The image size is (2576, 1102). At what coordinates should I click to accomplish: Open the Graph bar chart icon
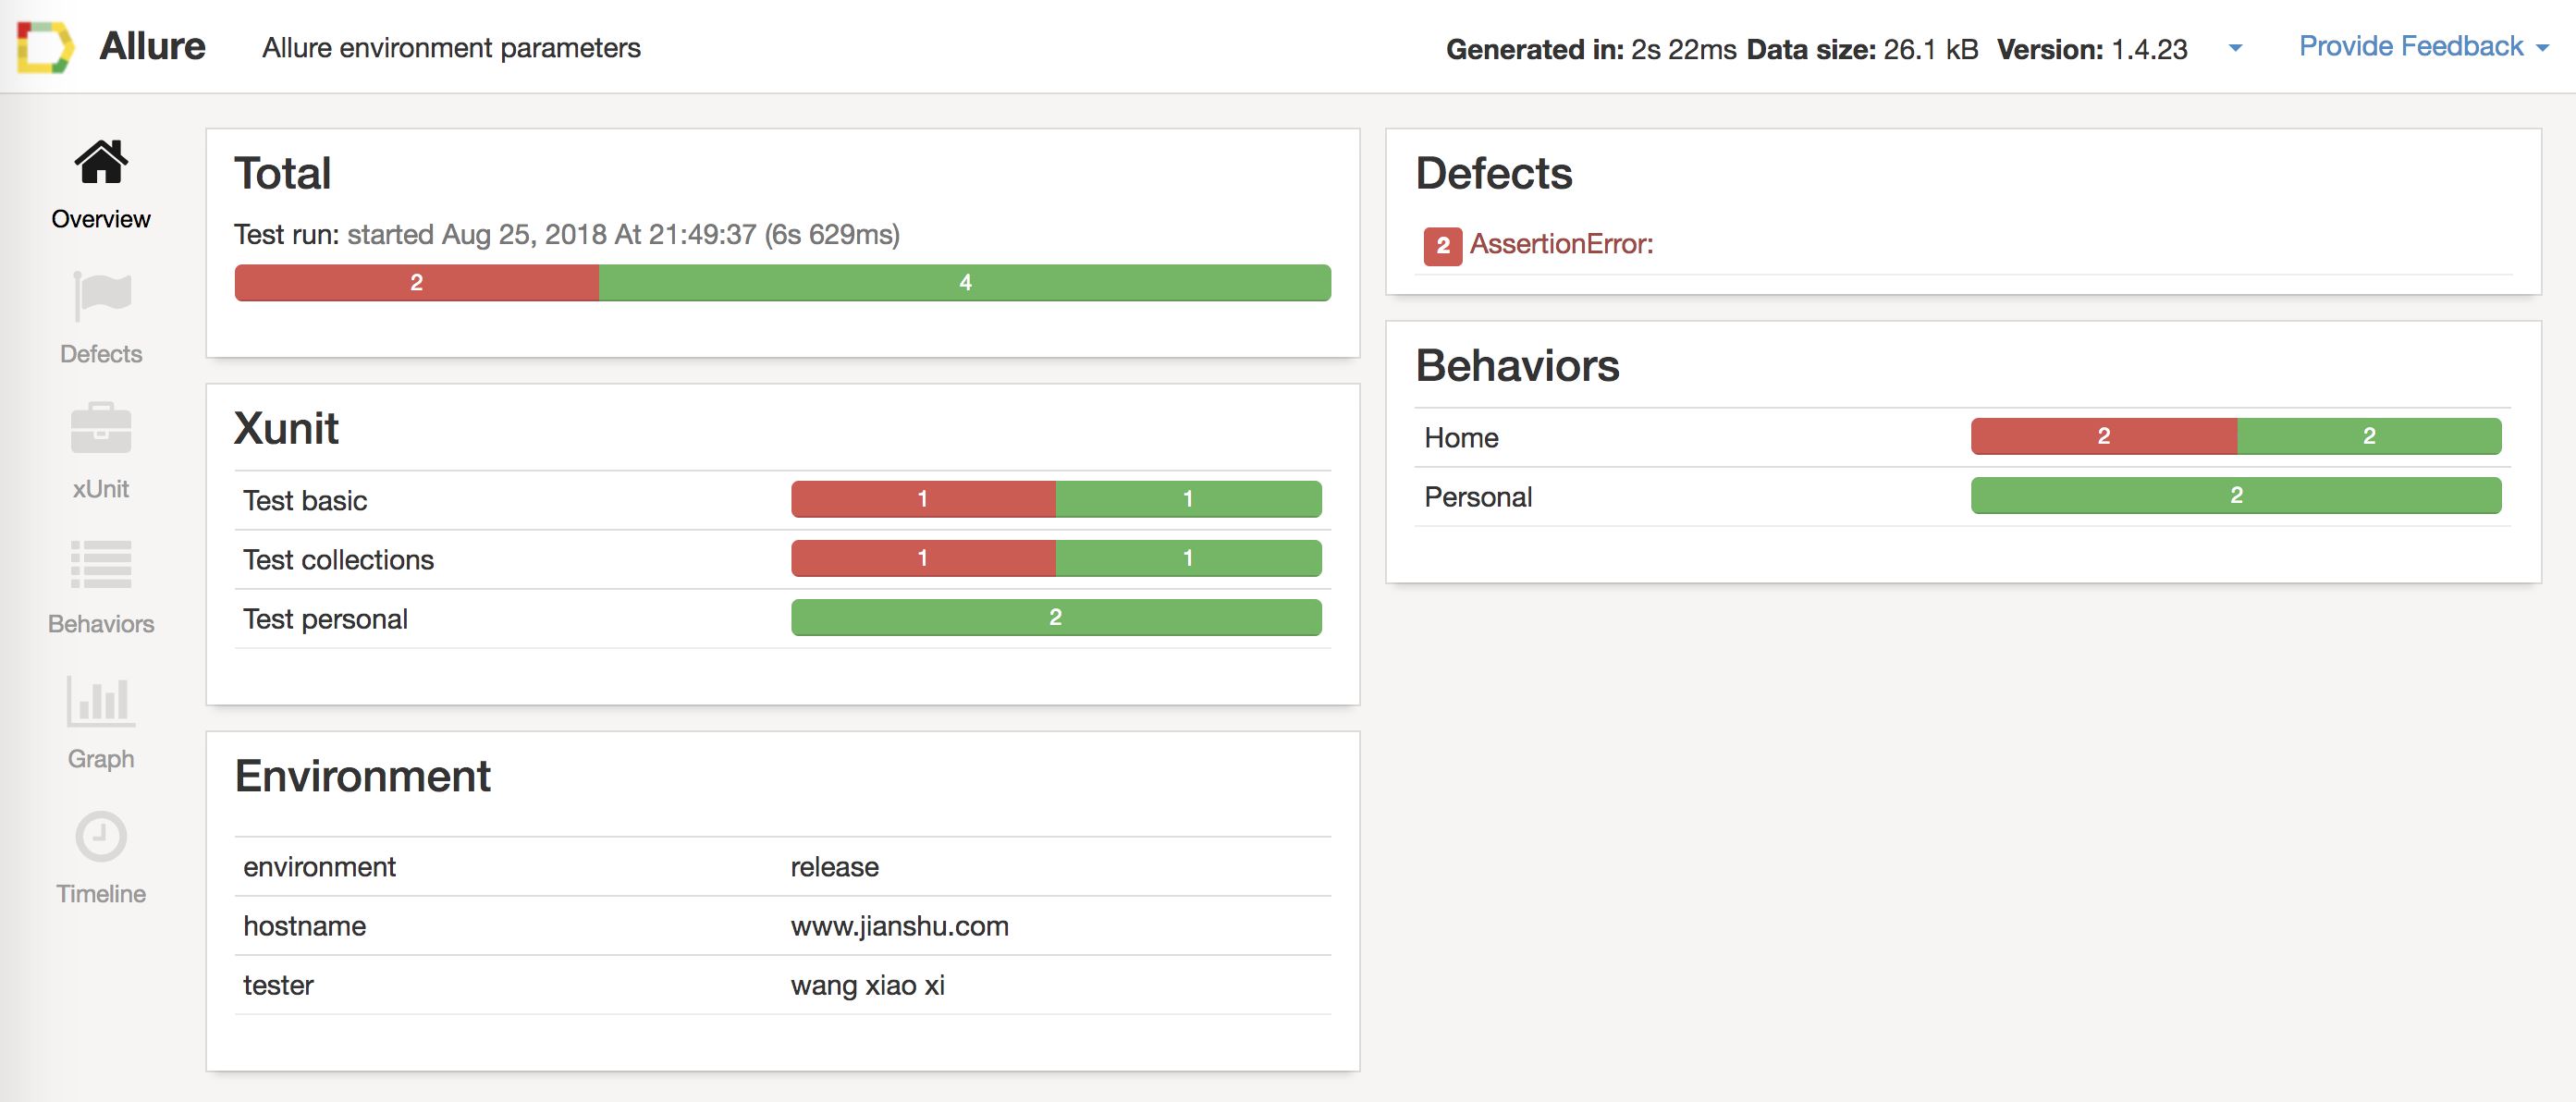[101, 700]
